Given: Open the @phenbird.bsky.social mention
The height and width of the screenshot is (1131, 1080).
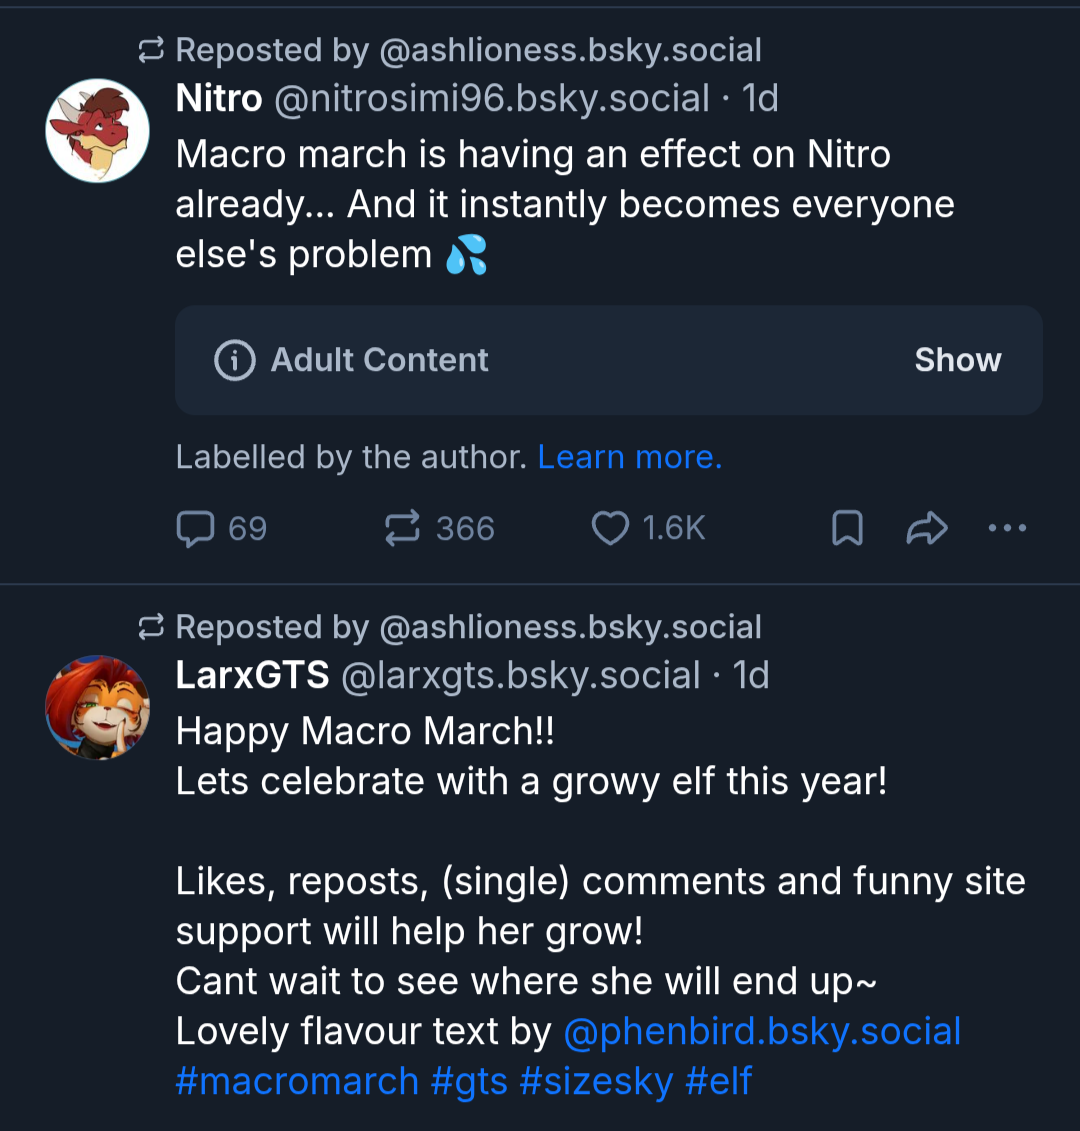Looking at the screenshot, I should [x=762, y=1031].
